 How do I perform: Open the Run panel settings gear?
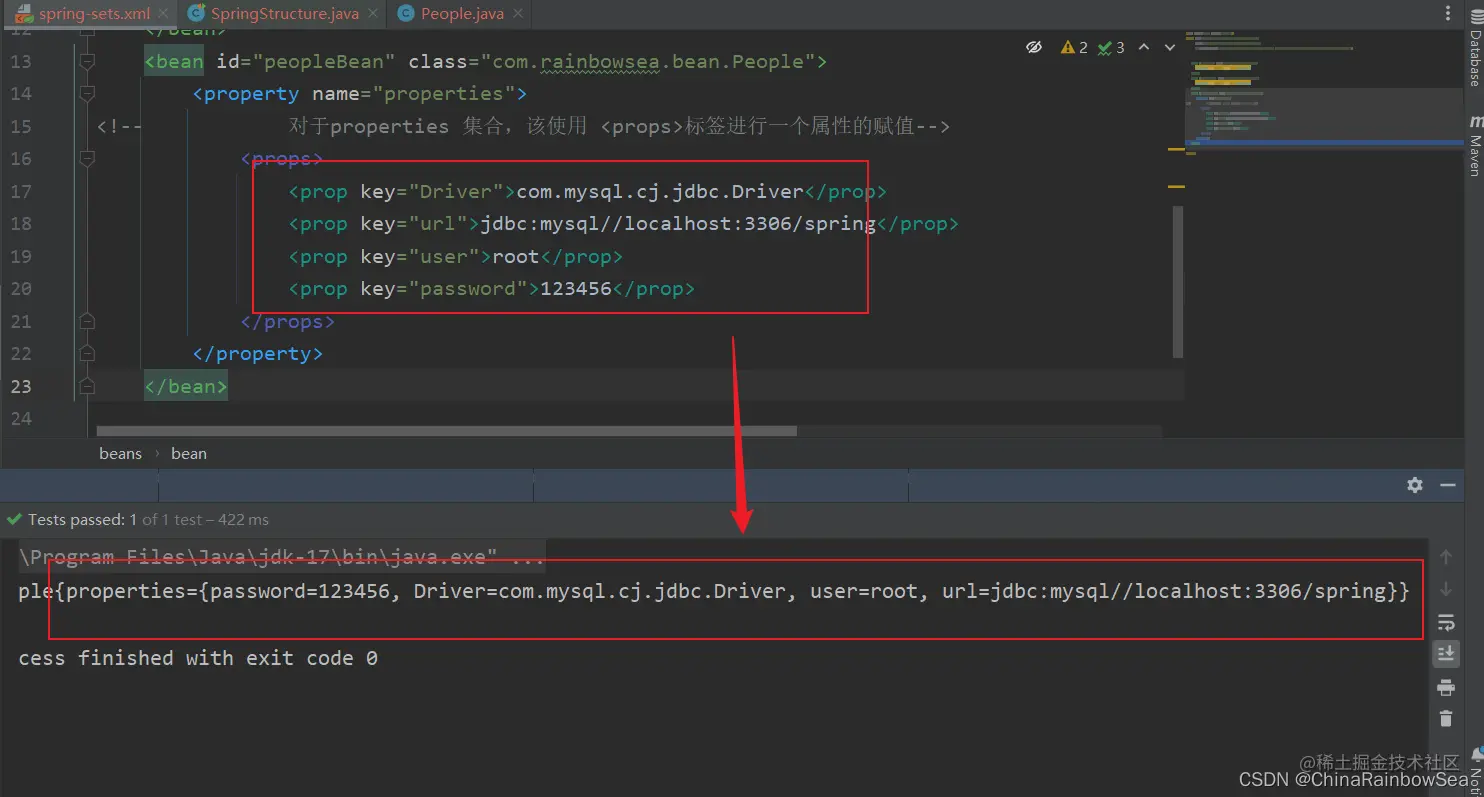click(1414, 485)
